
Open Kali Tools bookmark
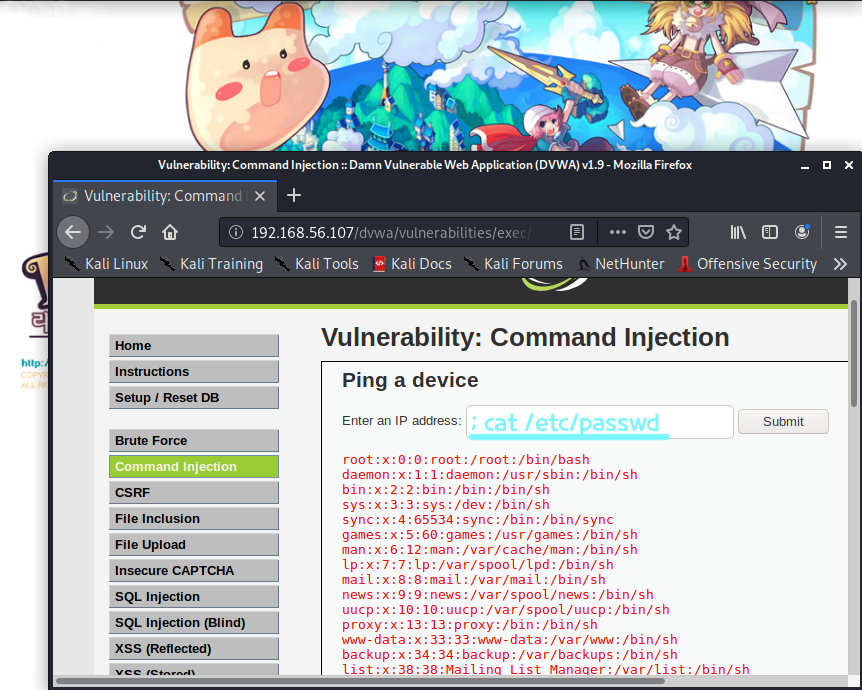(317, 264)
